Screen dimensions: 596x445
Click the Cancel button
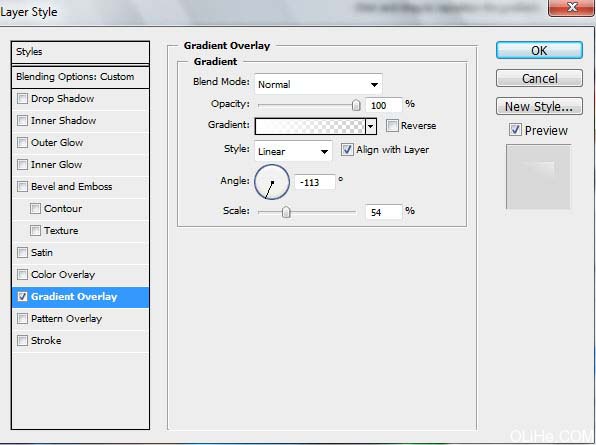[x=539, y=78]
